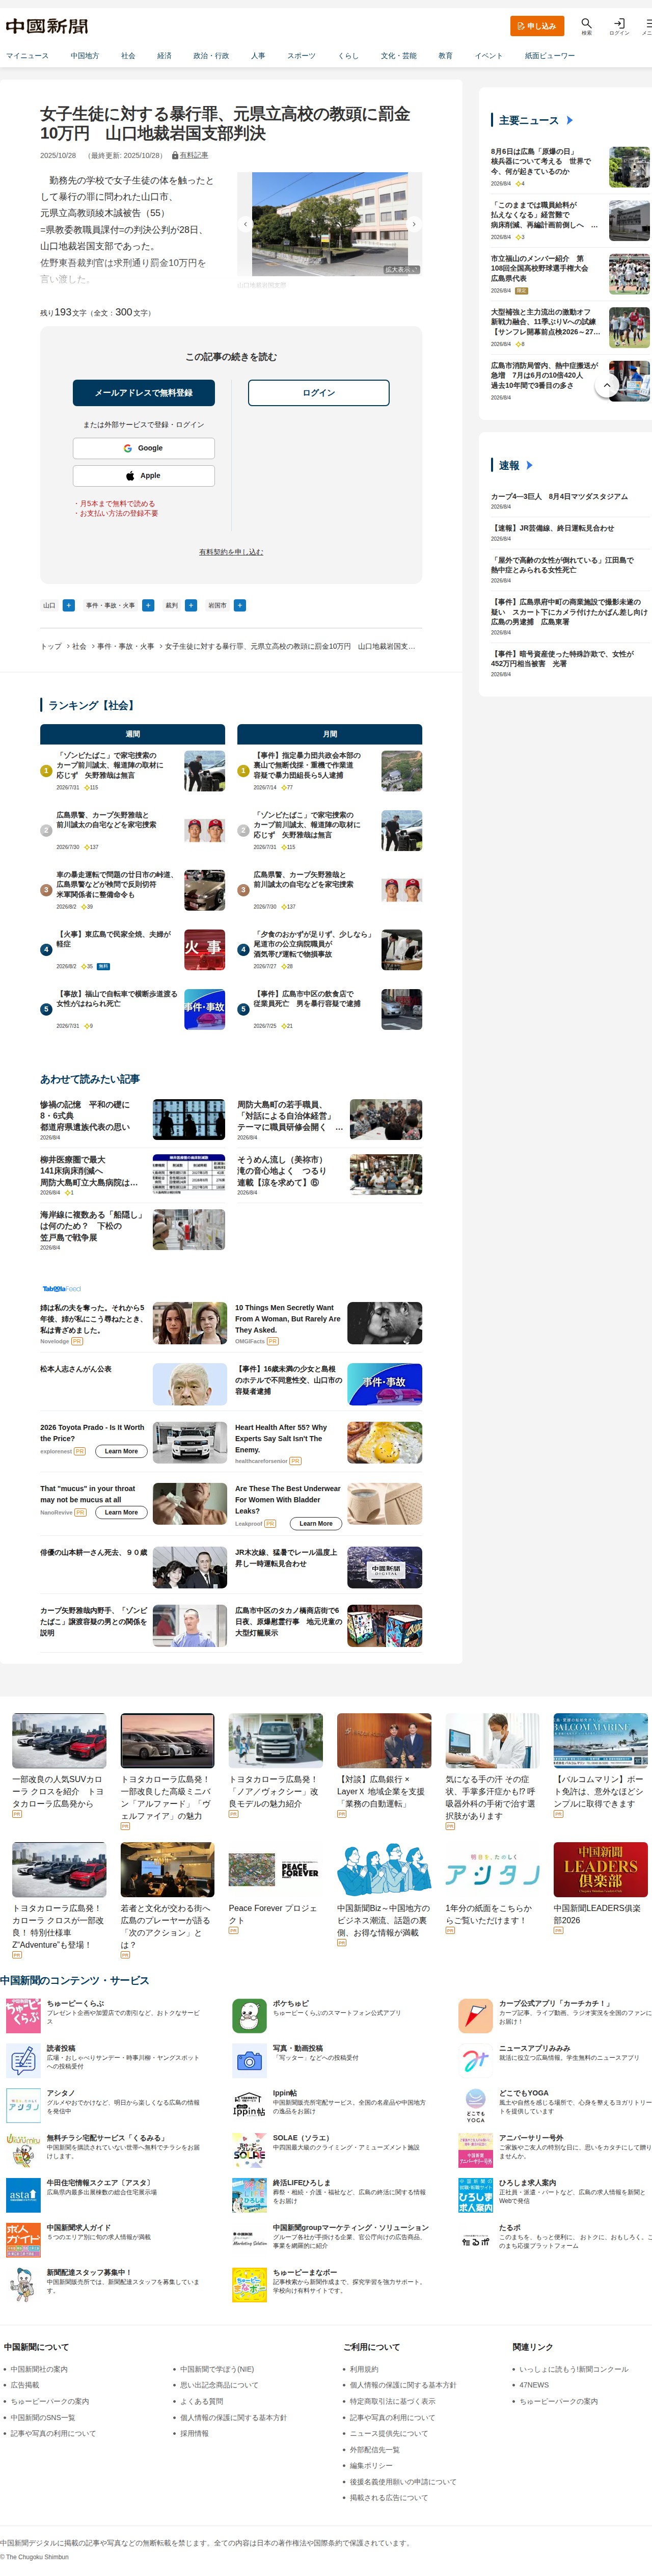Open the 47NEWS footer link

[534, 2386]
